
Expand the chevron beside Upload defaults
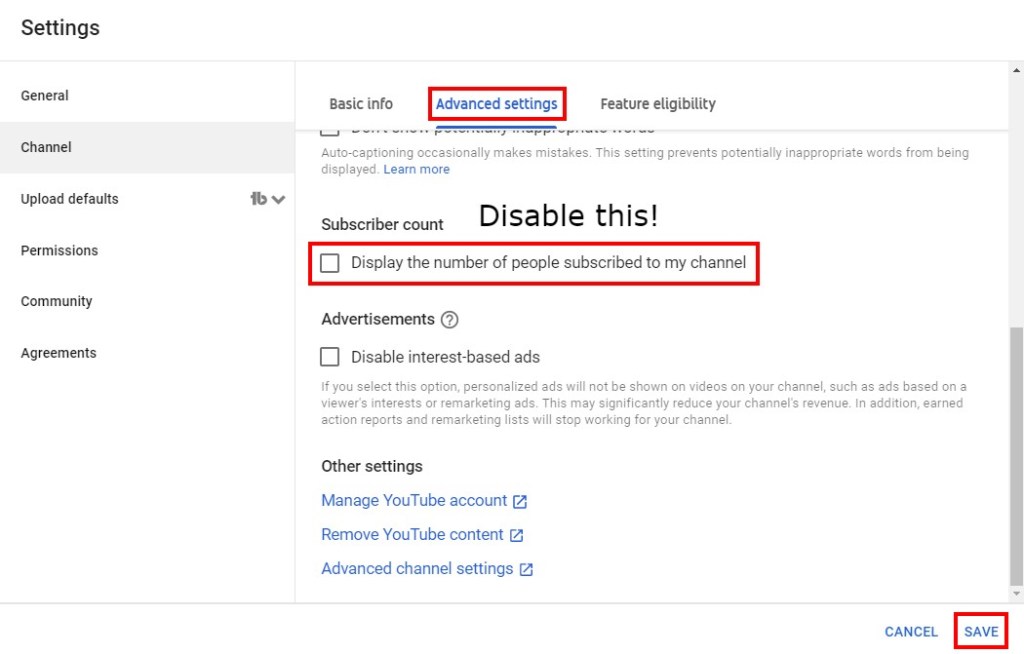point(279,199)
